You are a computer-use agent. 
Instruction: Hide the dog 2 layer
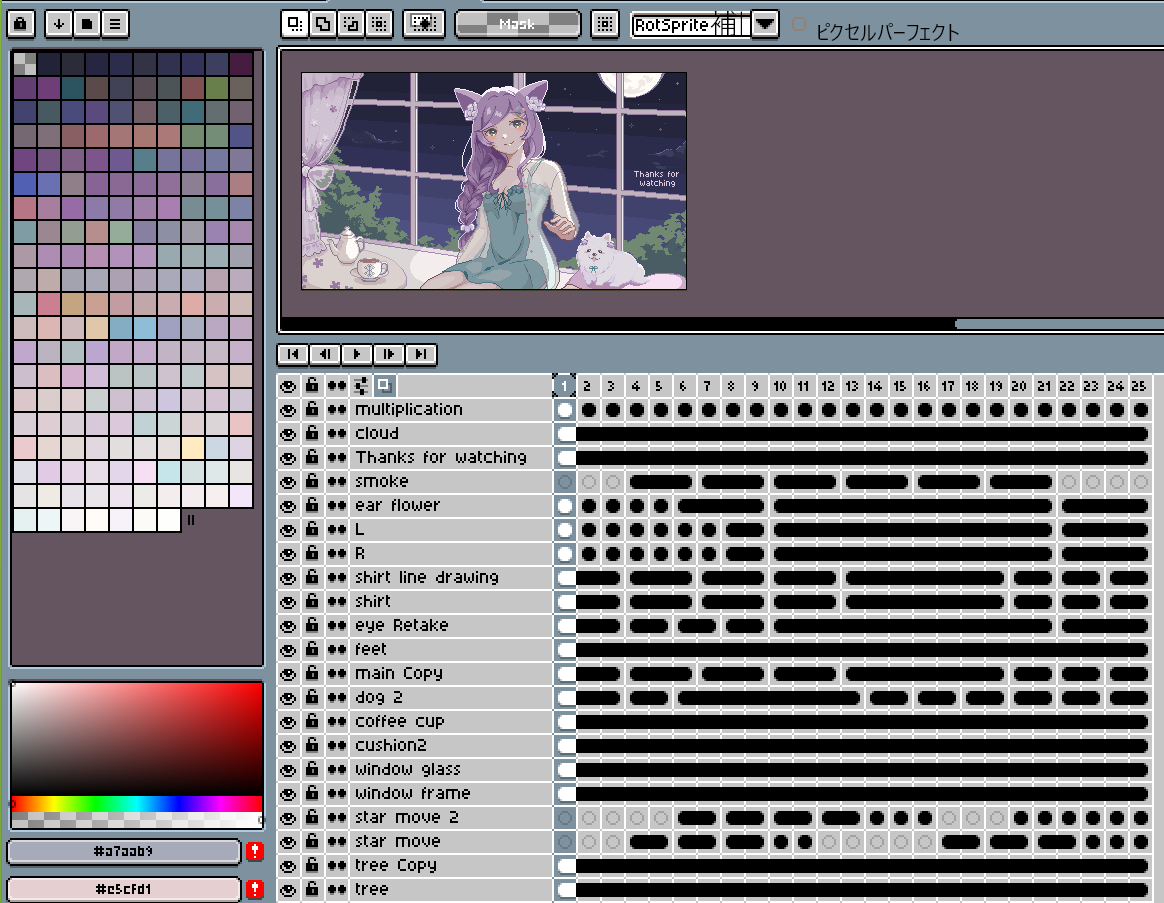pyautogui.click(x=288, y=698)
